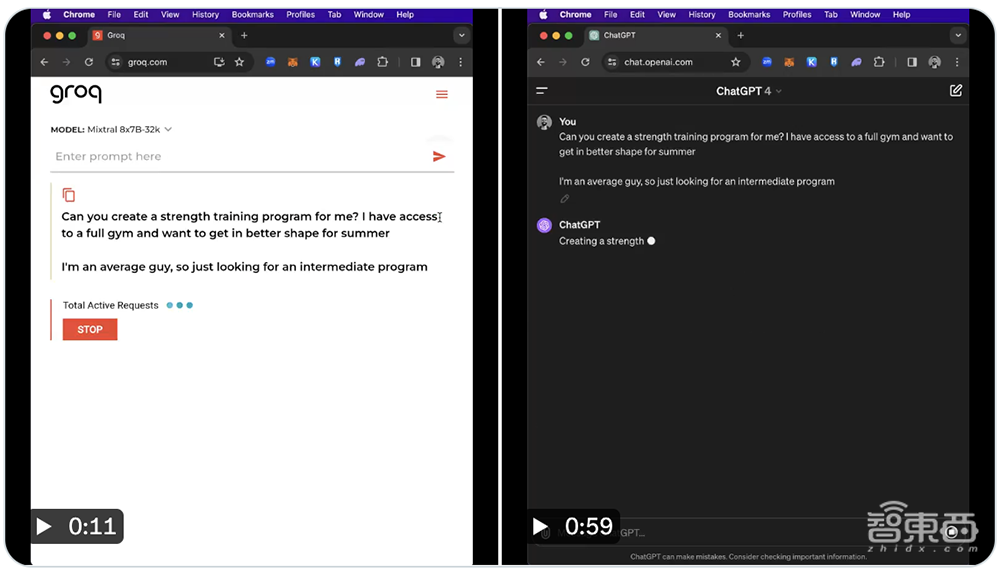Play the right video at 0:59
Image resolution: width=1000 pixels, height=572 pixels.
point(540,526)
